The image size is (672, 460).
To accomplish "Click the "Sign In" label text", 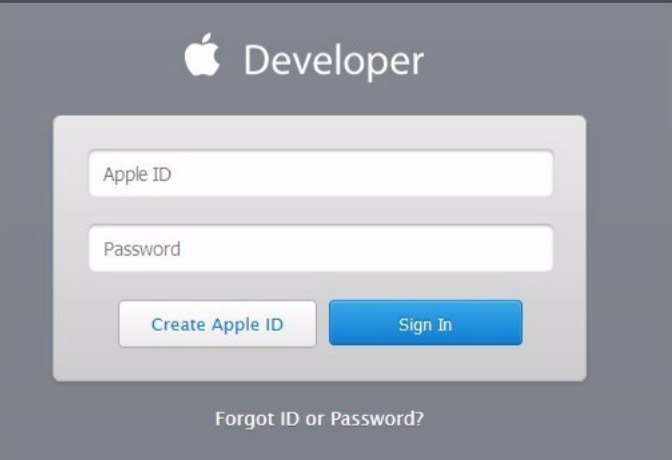I will (425, 325).
